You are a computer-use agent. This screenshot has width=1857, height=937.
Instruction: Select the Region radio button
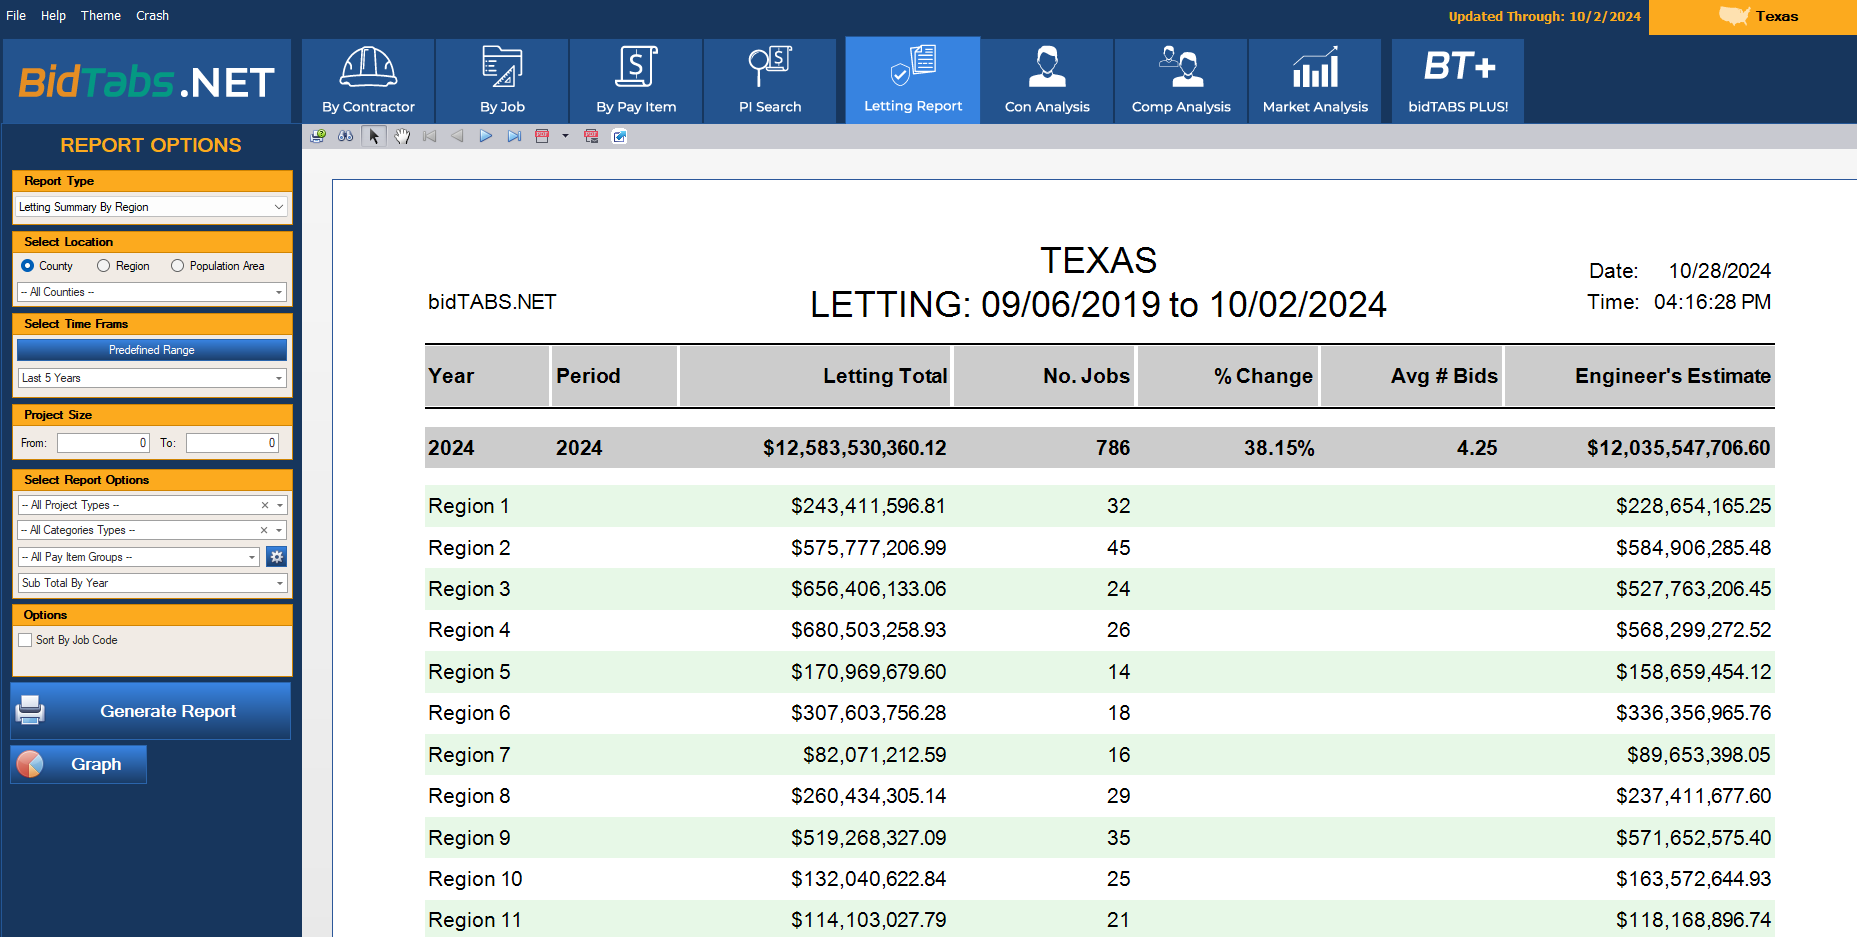103,266
